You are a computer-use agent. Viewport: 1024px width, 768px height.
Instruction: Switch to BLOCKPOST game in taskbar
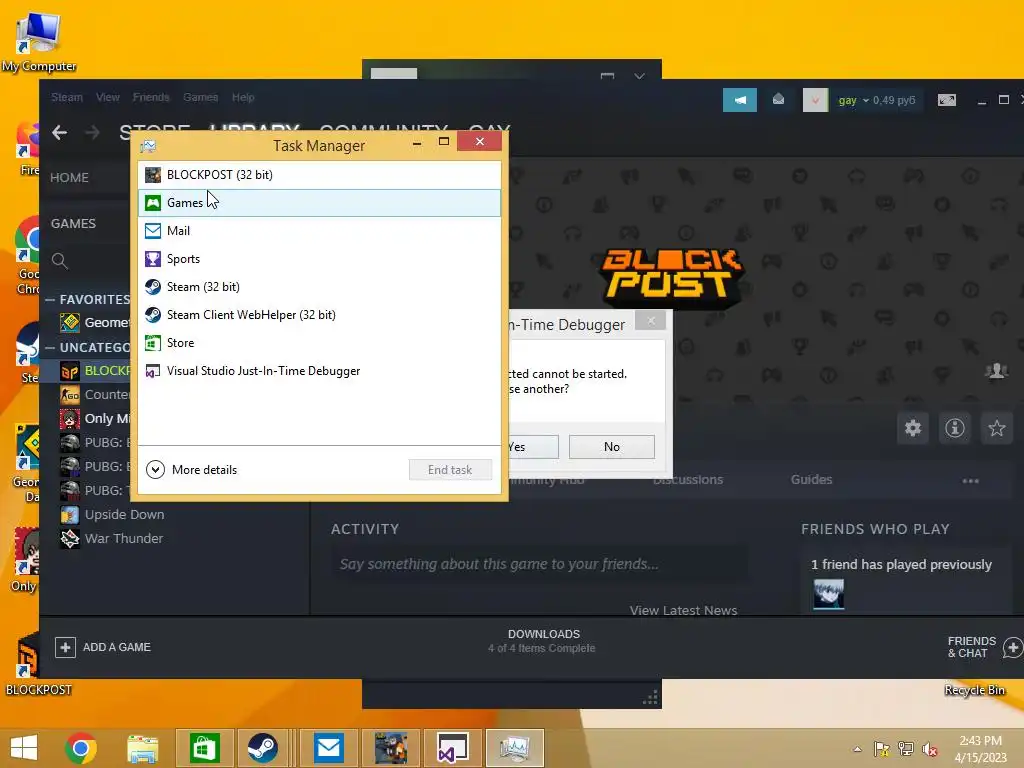391,748
